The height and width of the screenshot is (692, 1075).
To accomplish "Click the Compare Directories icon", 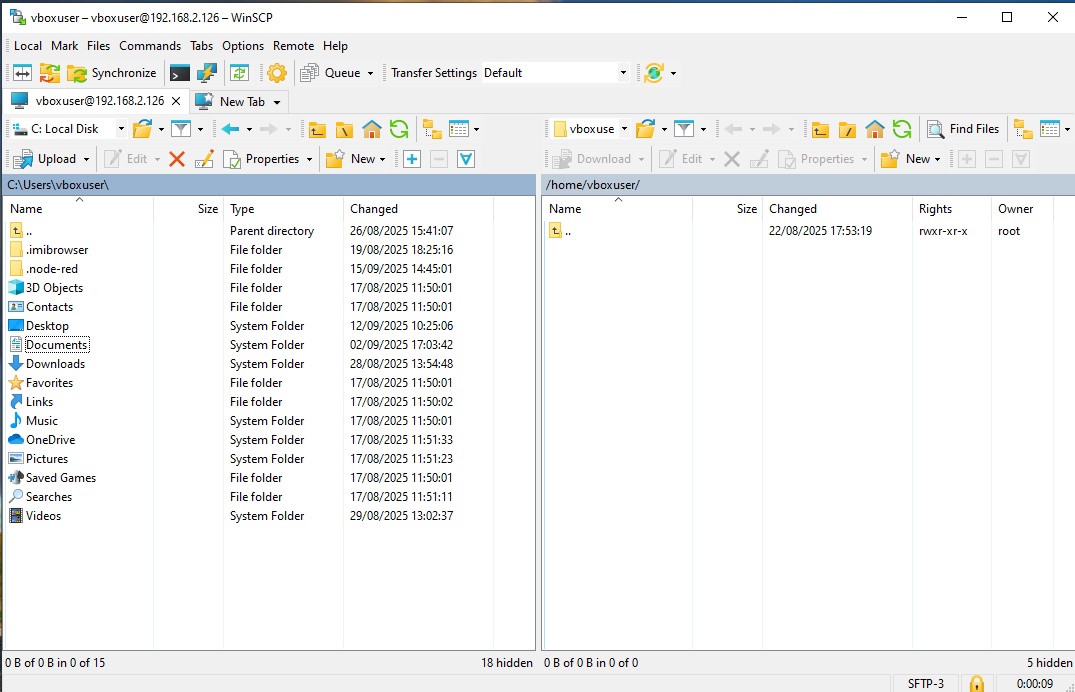I will click(x=22, y=73).
